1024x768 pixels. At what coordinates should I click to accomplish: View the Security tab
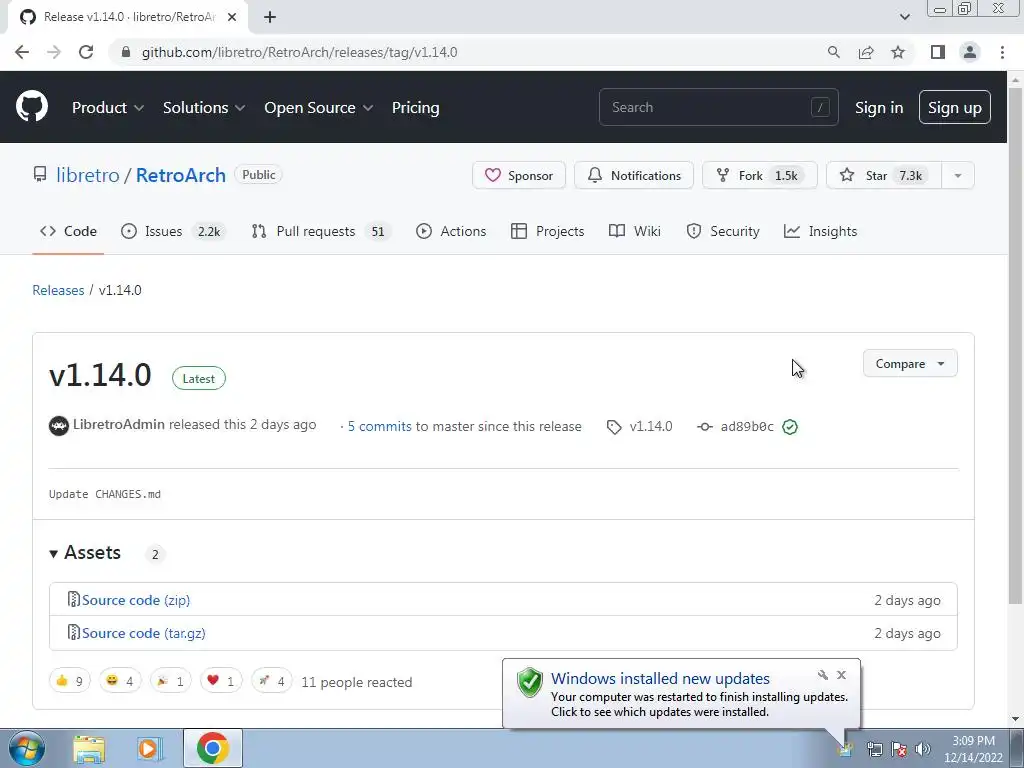(x=723, y=231)
